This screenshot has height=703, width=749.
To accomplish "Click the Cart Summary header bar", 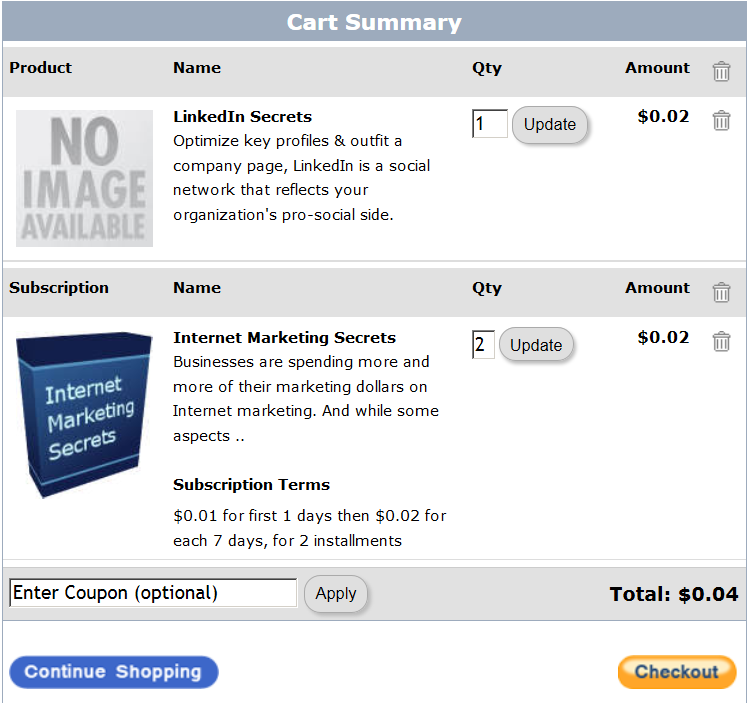I will (x=374, y=22).
